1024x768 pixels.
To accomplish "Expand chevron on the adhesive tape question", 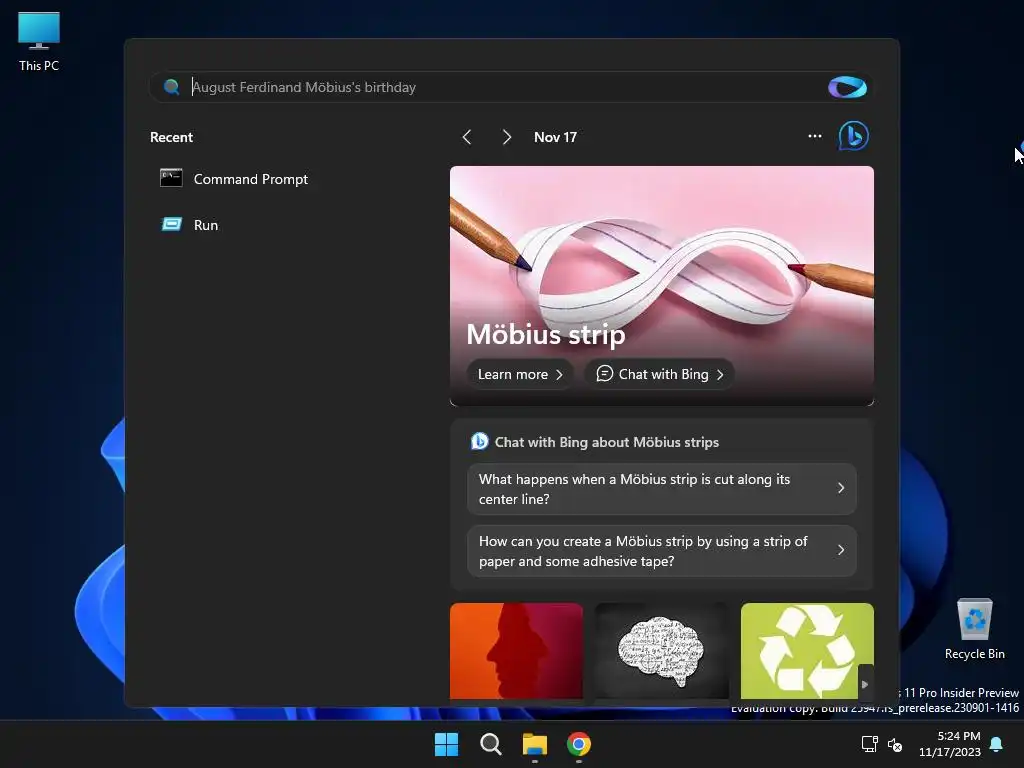I will click(840, 551).
